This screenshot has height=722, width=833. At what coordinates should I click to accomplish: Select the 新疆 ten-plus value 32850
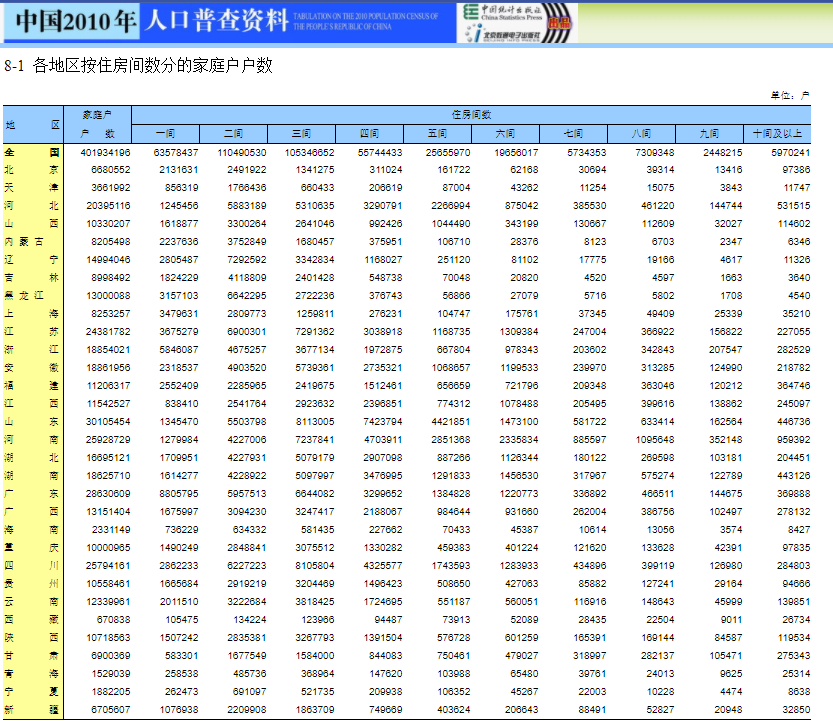pos(796,710)
